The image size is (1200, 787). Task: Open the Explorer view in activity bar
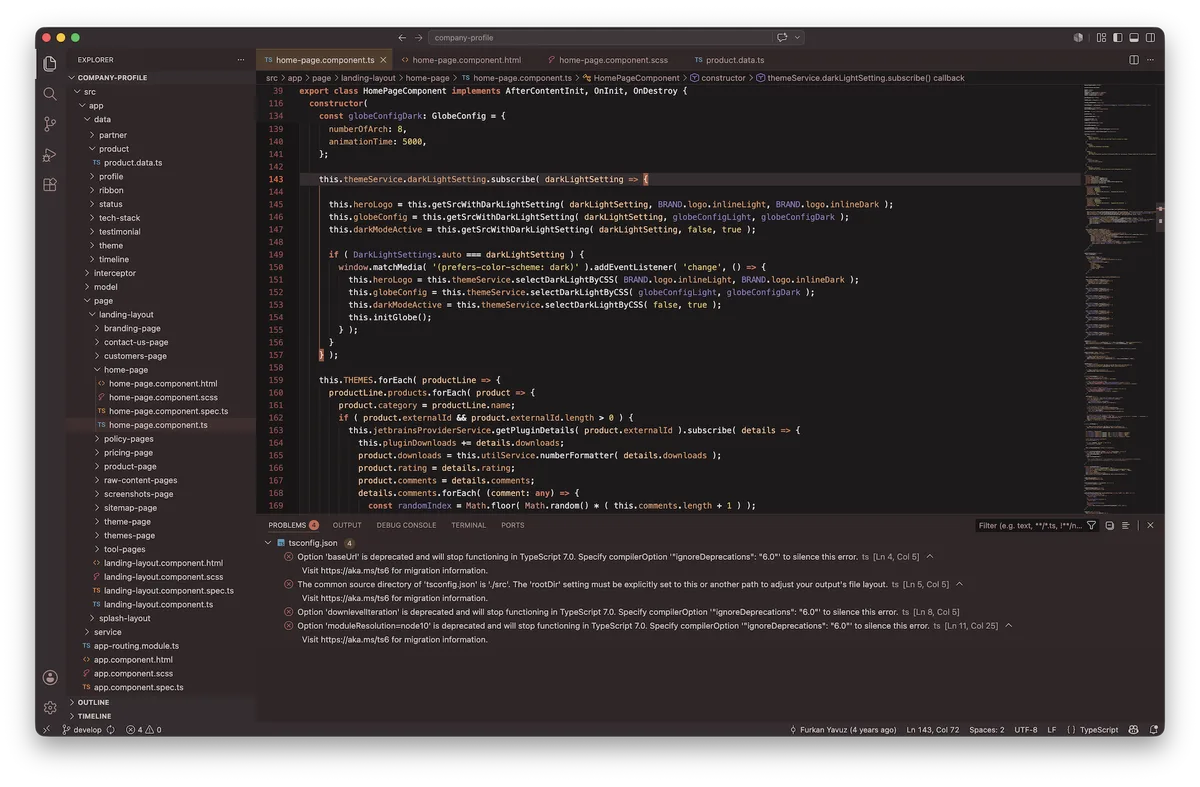point(50,63)
